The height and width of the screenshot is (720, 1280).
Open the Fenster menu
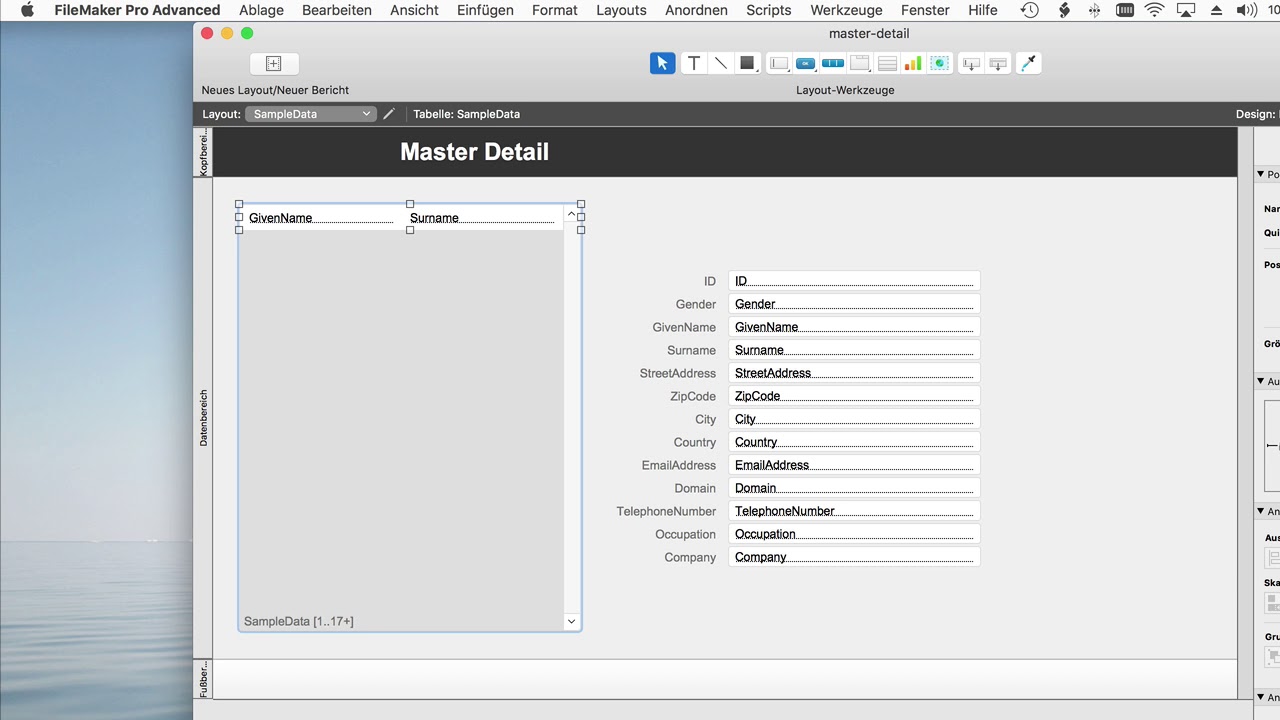[x=925, y=10]
